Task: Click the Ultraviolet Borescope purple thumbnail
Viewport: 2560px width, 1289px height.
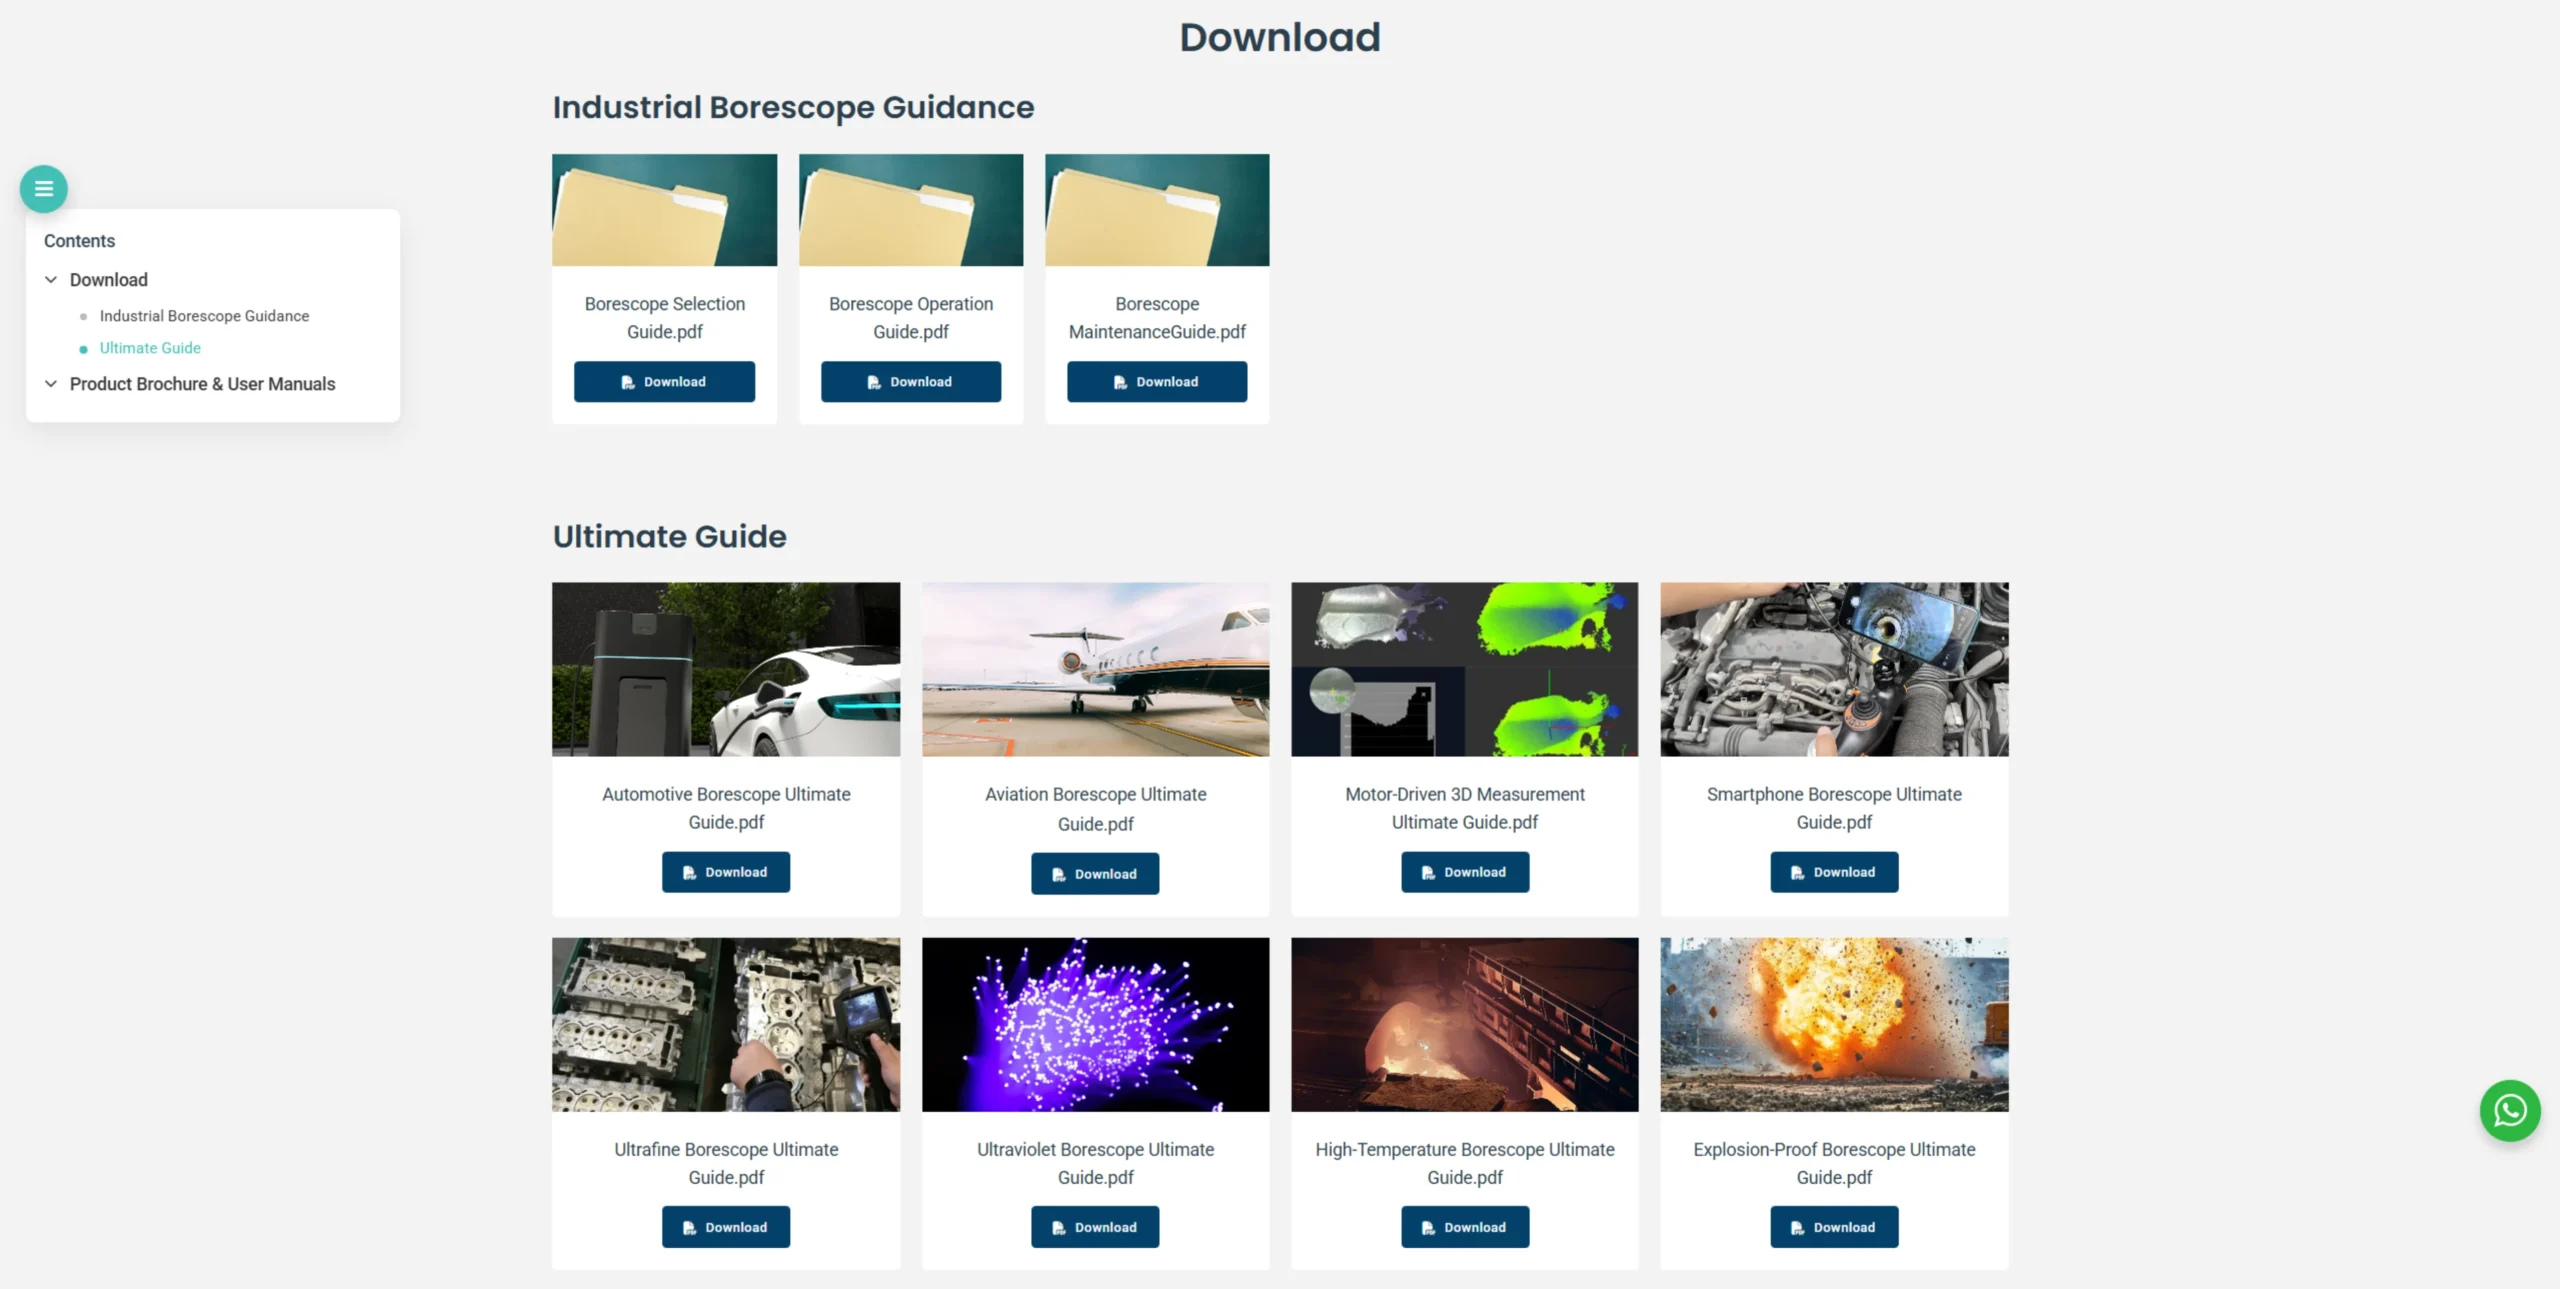Action: pyautogui.click(x=1095, y=1024)
